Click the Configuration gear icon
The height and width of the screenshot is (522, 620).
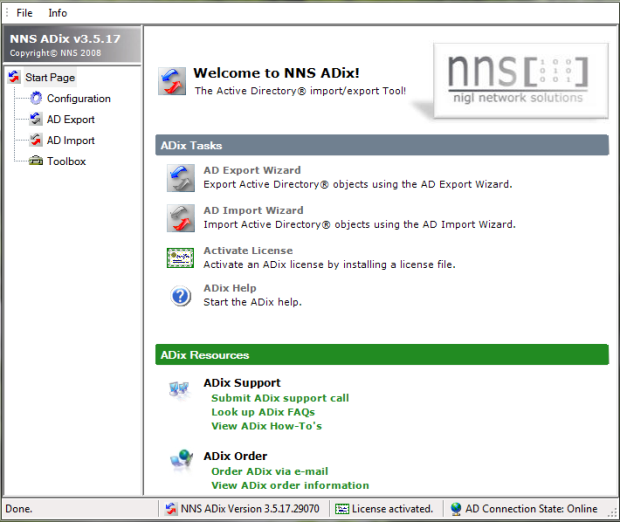(x=36, y=98)
